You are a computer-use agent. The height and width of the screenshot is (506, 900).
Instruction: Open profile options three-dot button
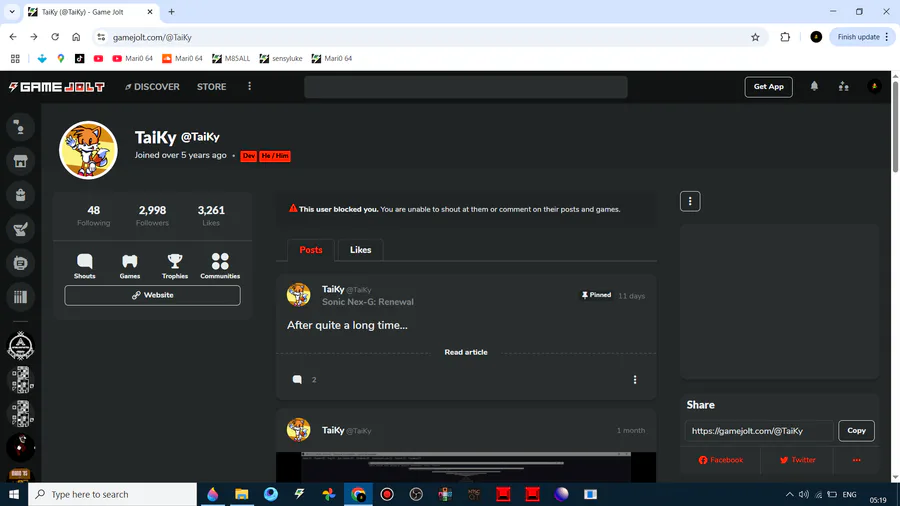pyautogui.click(x=690, y=201)
